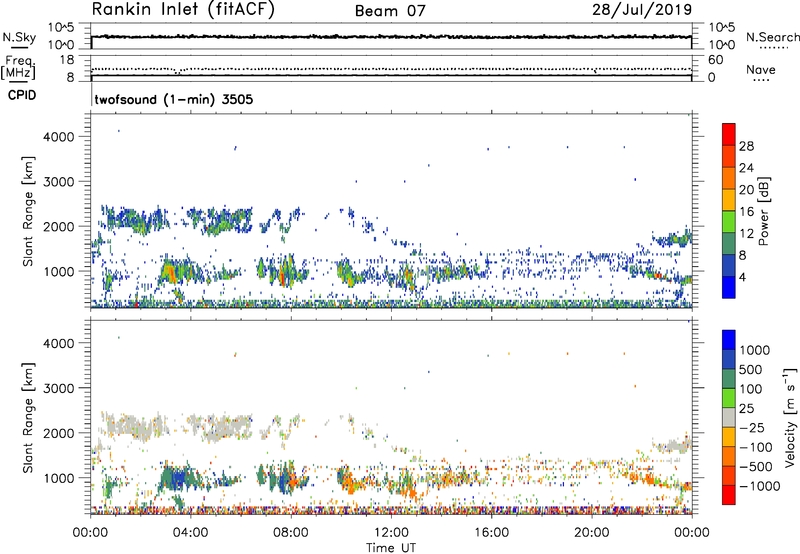Click the '4000' range tick on the power panel
The image size is (800, 554).
[58, 137]
